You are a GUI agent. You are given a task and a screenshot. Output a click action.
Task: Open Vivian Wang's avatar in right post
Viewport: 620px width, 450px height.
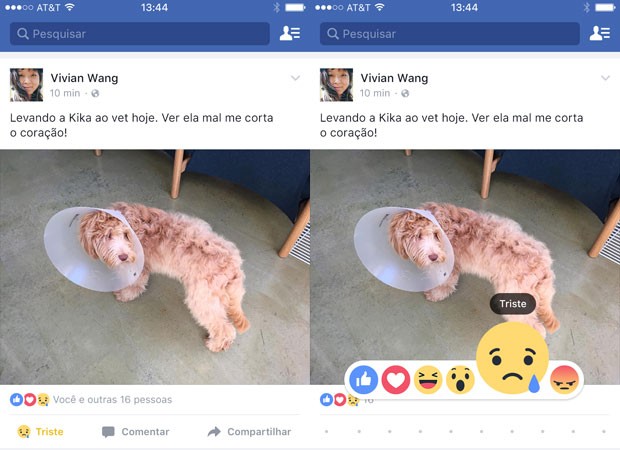tap(336, 85)
